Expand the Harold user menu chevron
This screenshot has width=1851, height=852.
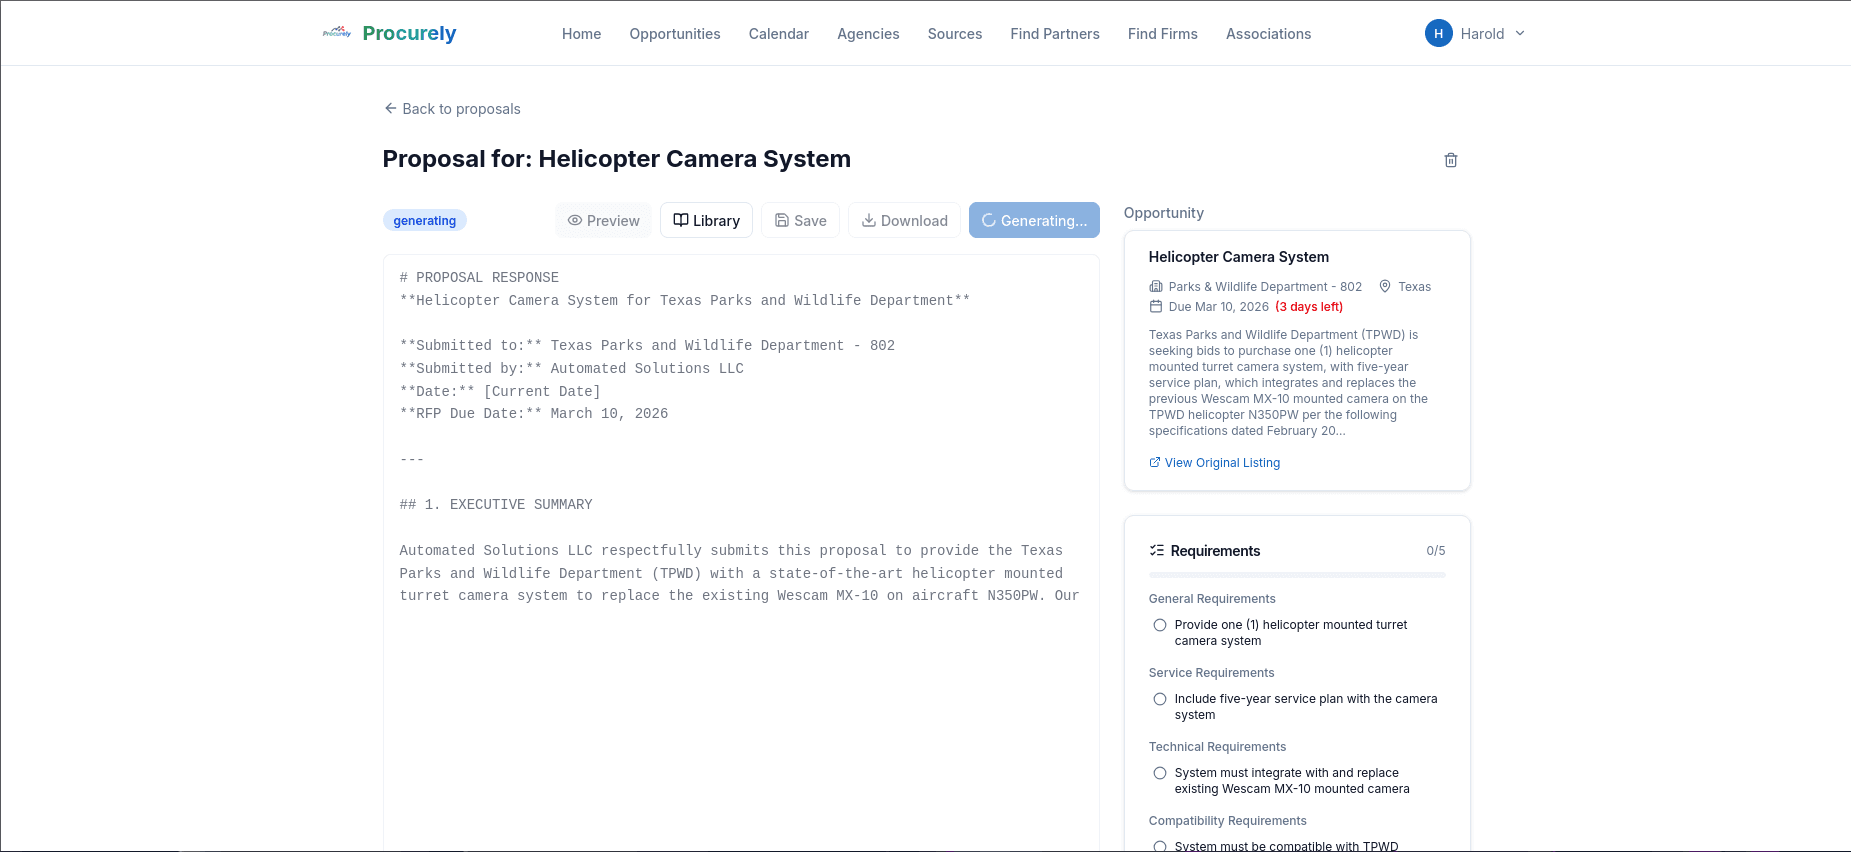1520,33
